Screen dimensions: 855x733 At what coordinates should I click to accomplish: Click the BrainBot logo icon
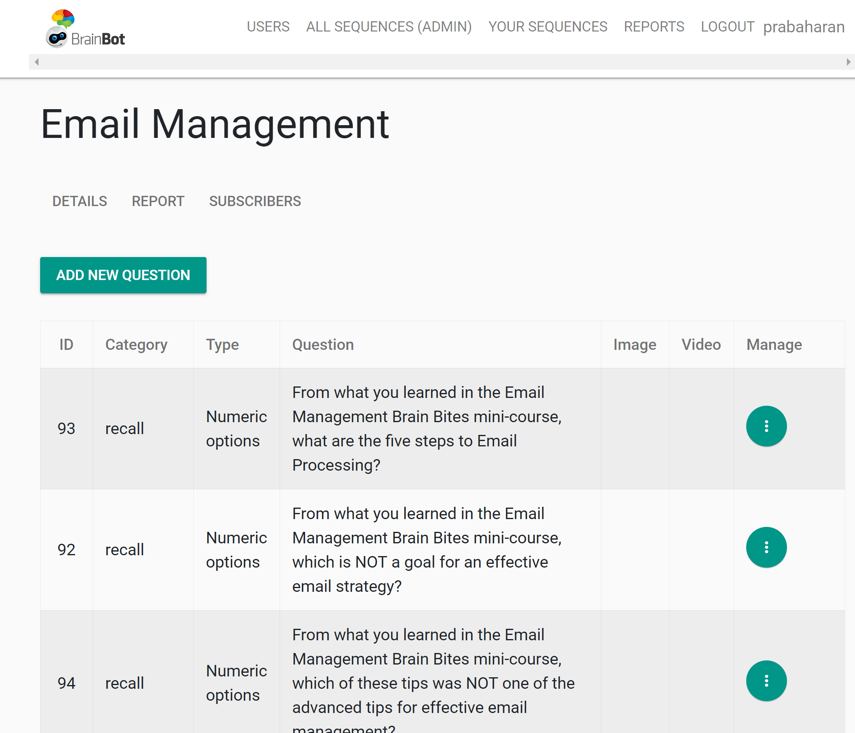point(61,28)
